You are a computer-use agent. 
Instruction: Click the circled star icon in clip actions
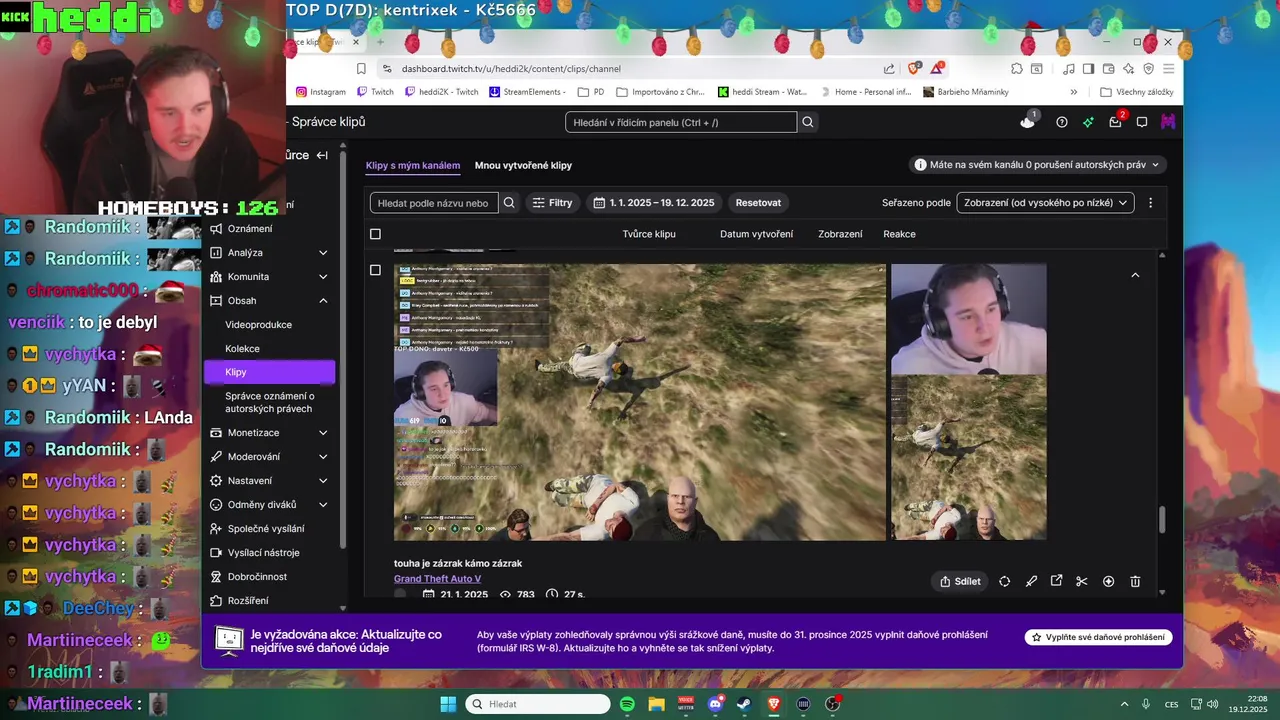pos(1108,581)
